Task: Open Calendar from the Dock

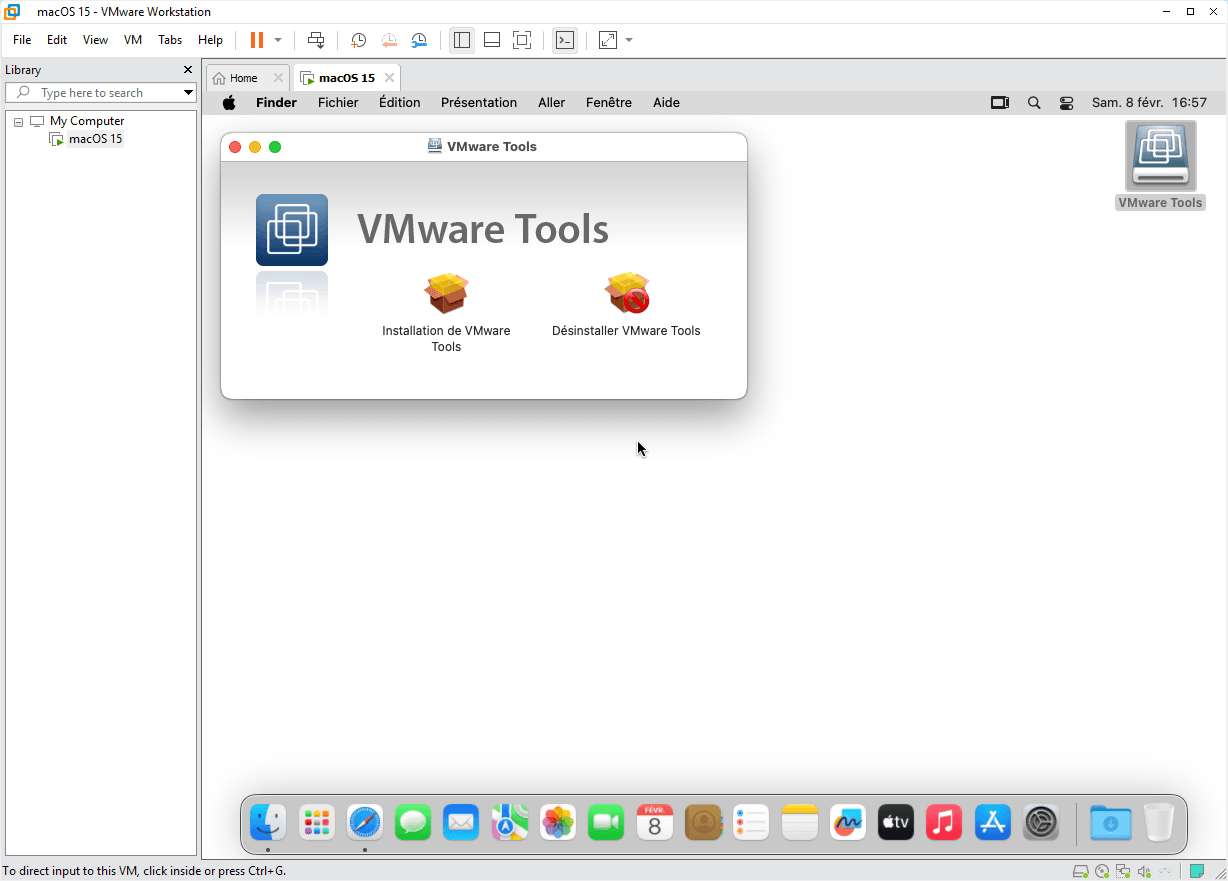Action: point(655,823)
